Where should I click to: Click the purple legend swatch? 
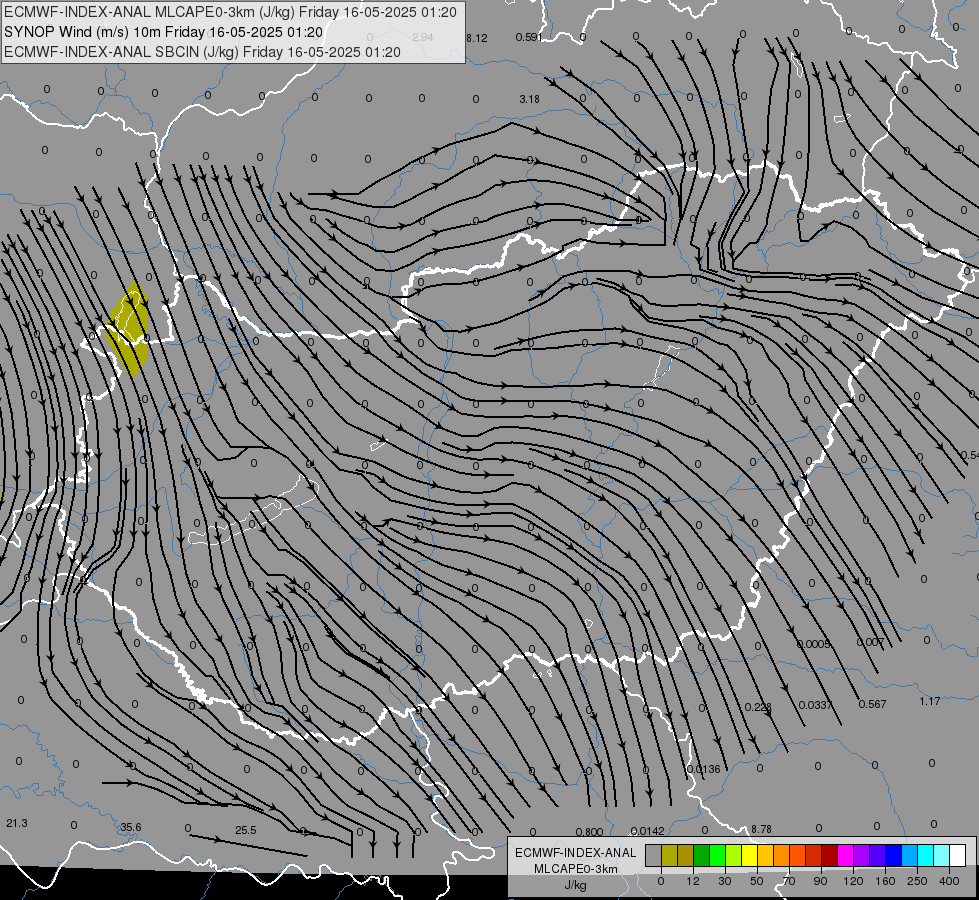coord(862,855)
